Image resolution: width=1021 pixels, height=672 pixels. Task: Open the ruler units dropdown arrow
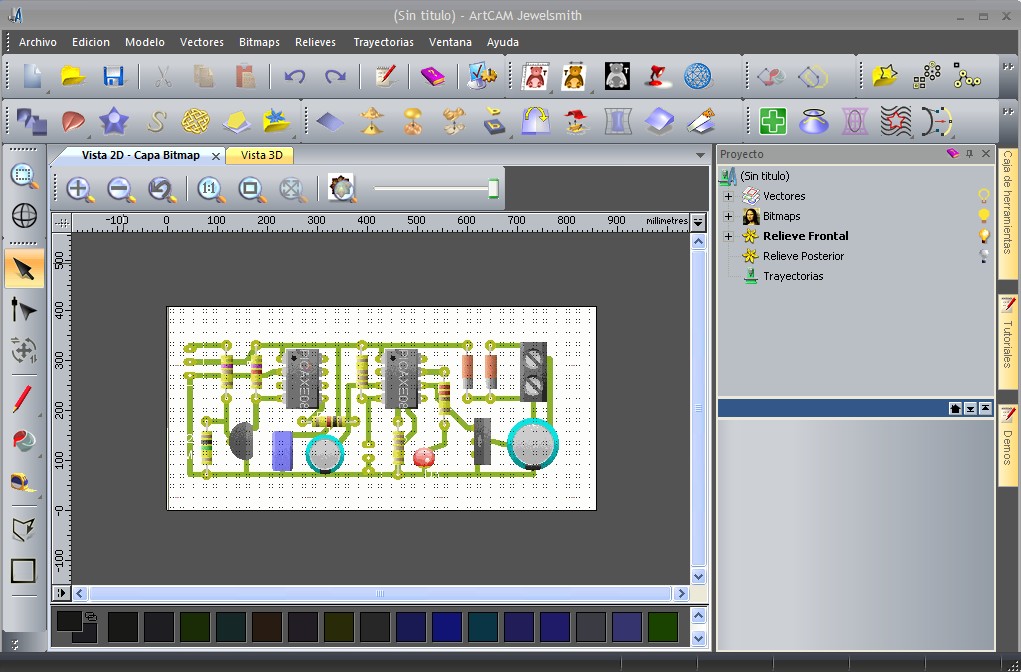pyautogui.click(x=698, y=222)
